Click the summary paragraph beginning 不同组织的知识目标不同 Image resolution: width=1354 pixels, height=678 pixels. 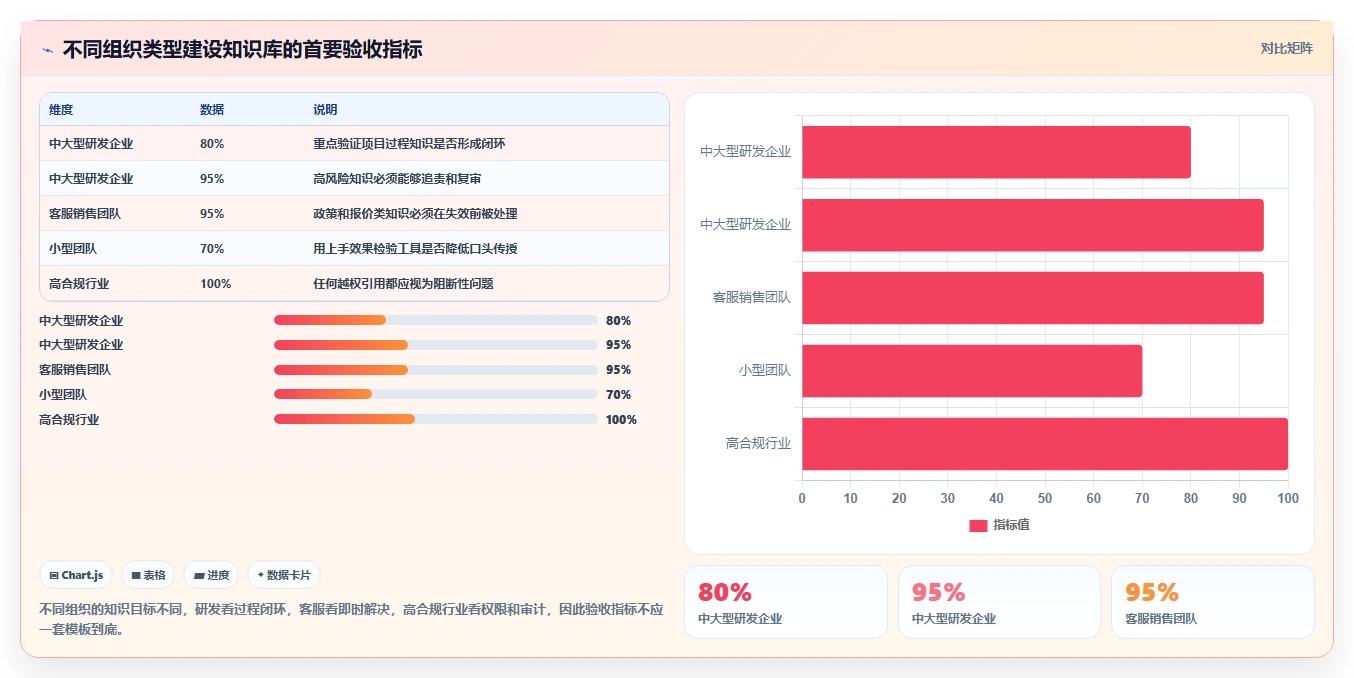[351, 619]
